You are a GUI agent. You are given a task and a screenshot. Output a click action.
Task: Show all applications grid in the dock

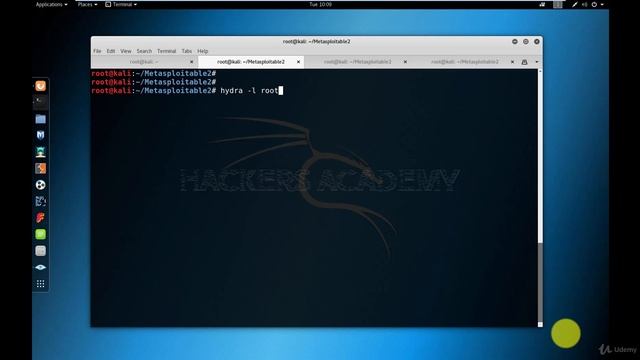[40, 284]
